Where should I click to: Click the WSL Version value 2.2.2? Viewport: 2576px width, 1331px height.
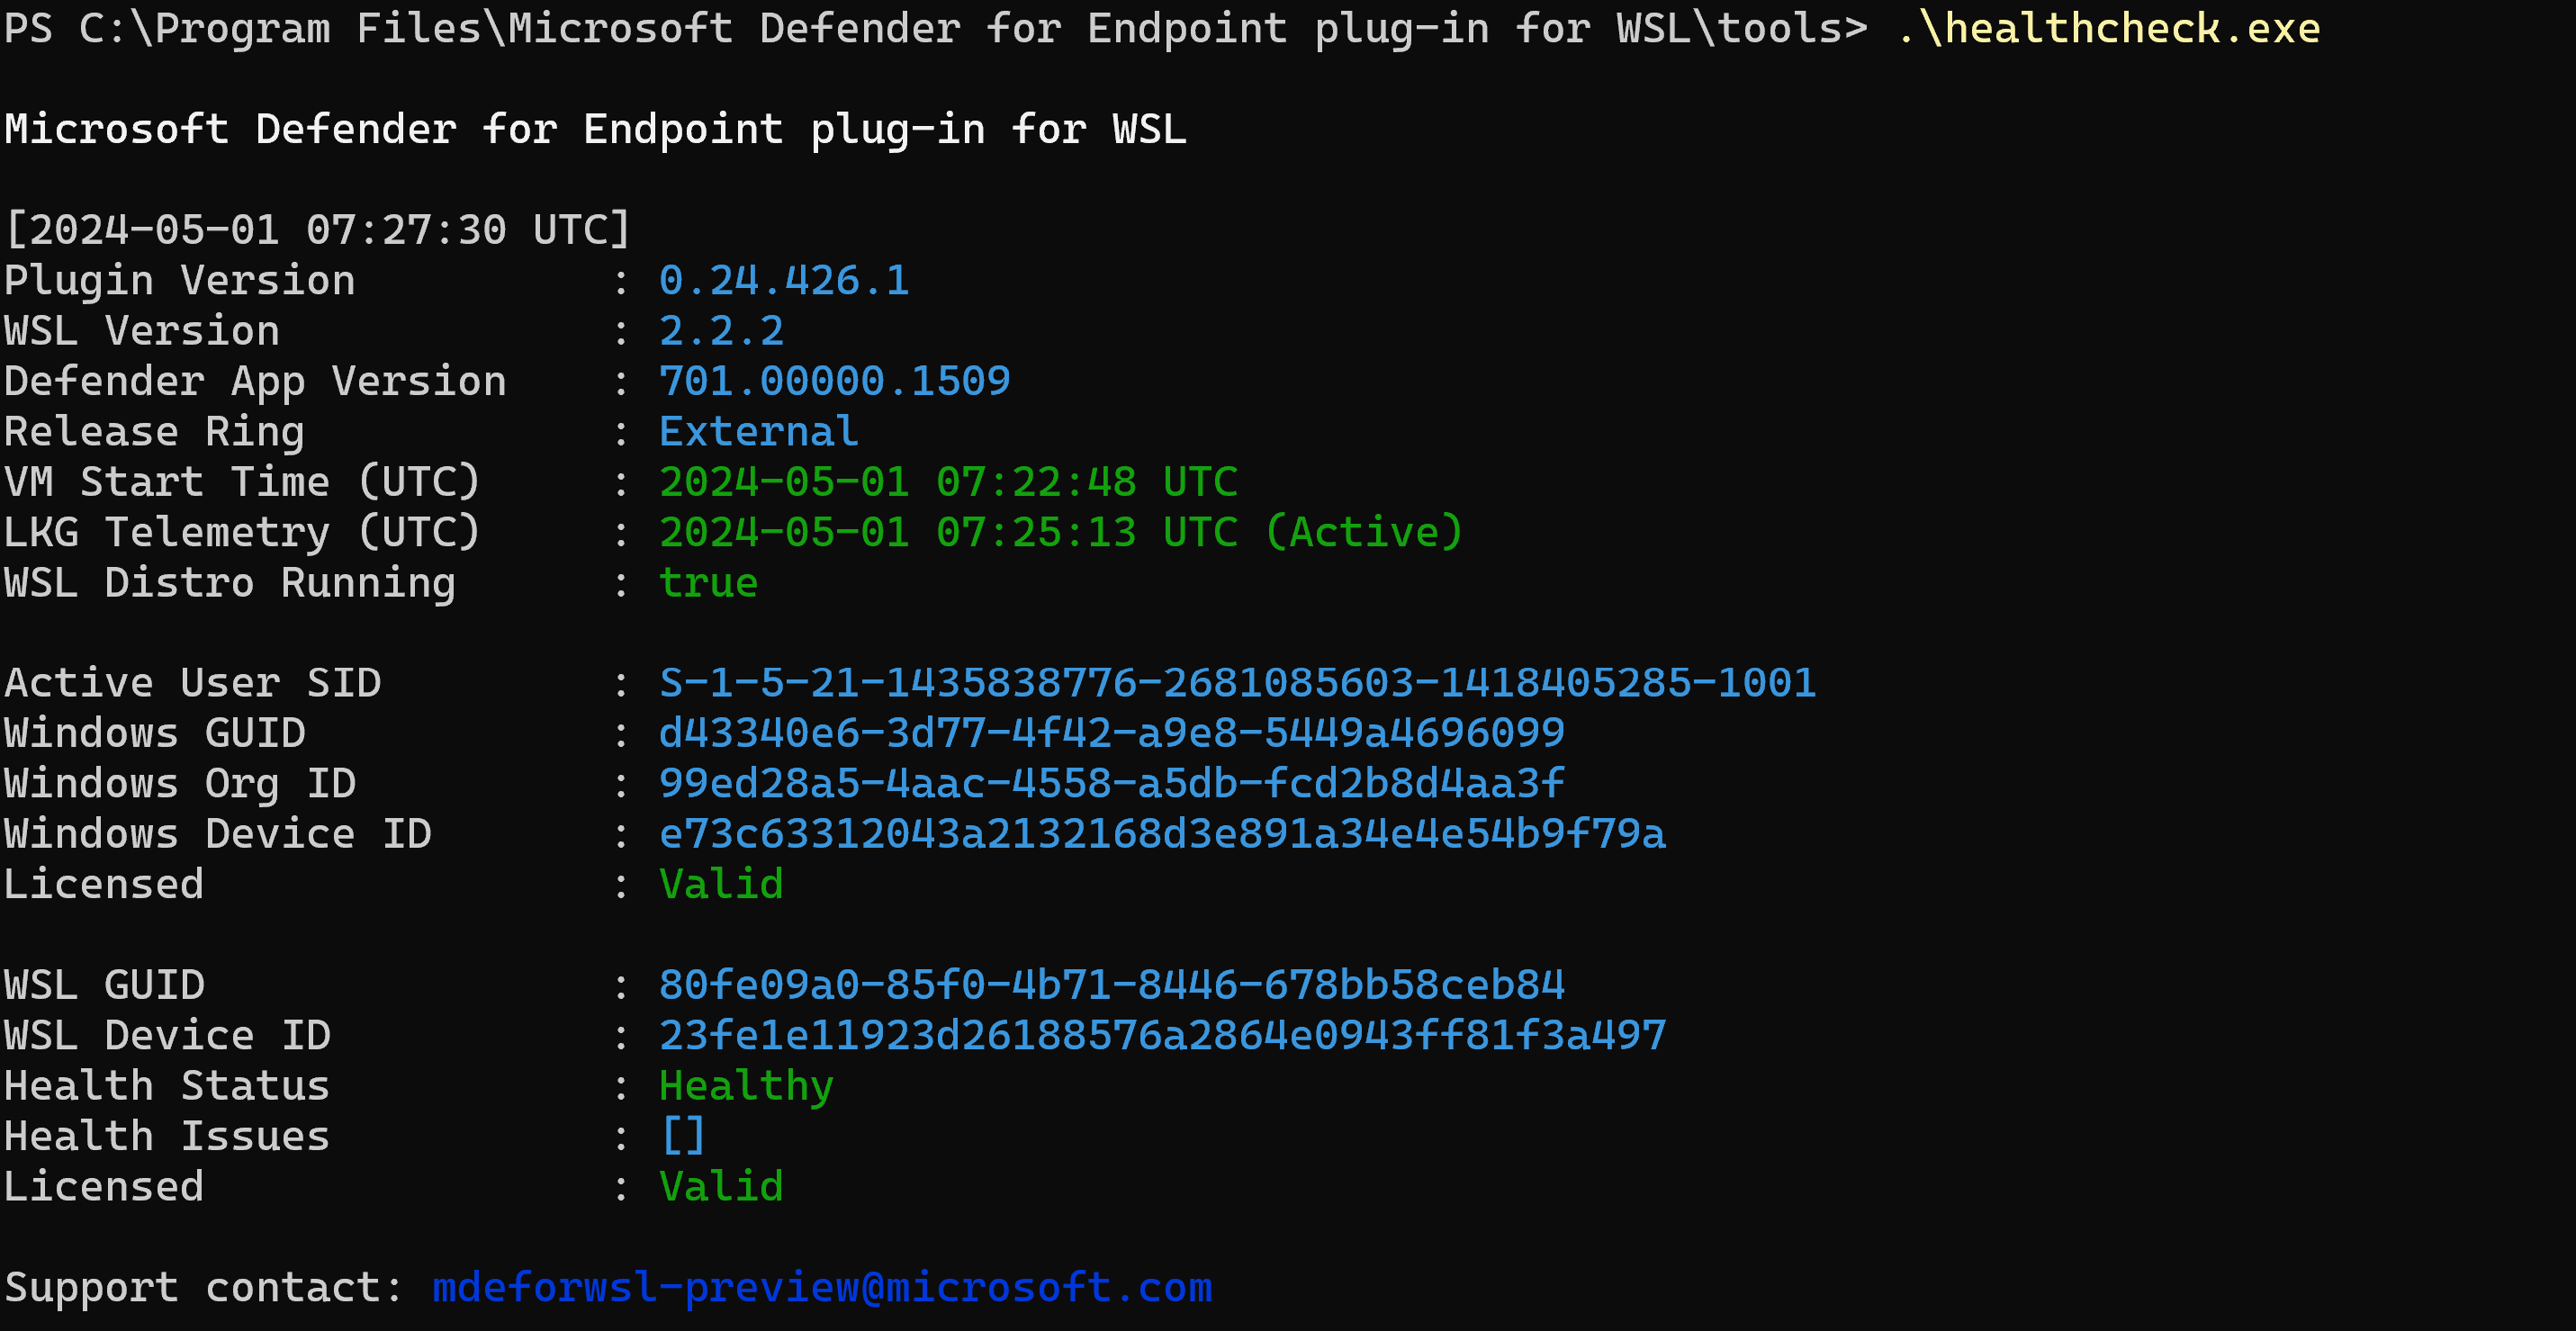pyautogui.click(x=721, y=331)
